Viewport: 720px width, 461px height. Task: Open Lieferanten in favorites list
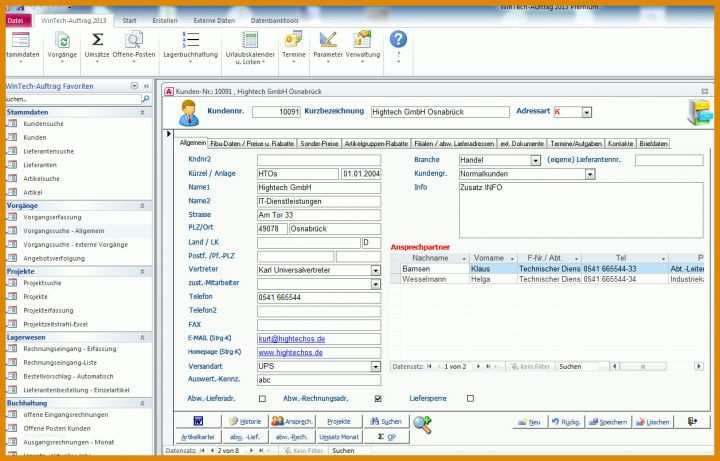point(40,165)
